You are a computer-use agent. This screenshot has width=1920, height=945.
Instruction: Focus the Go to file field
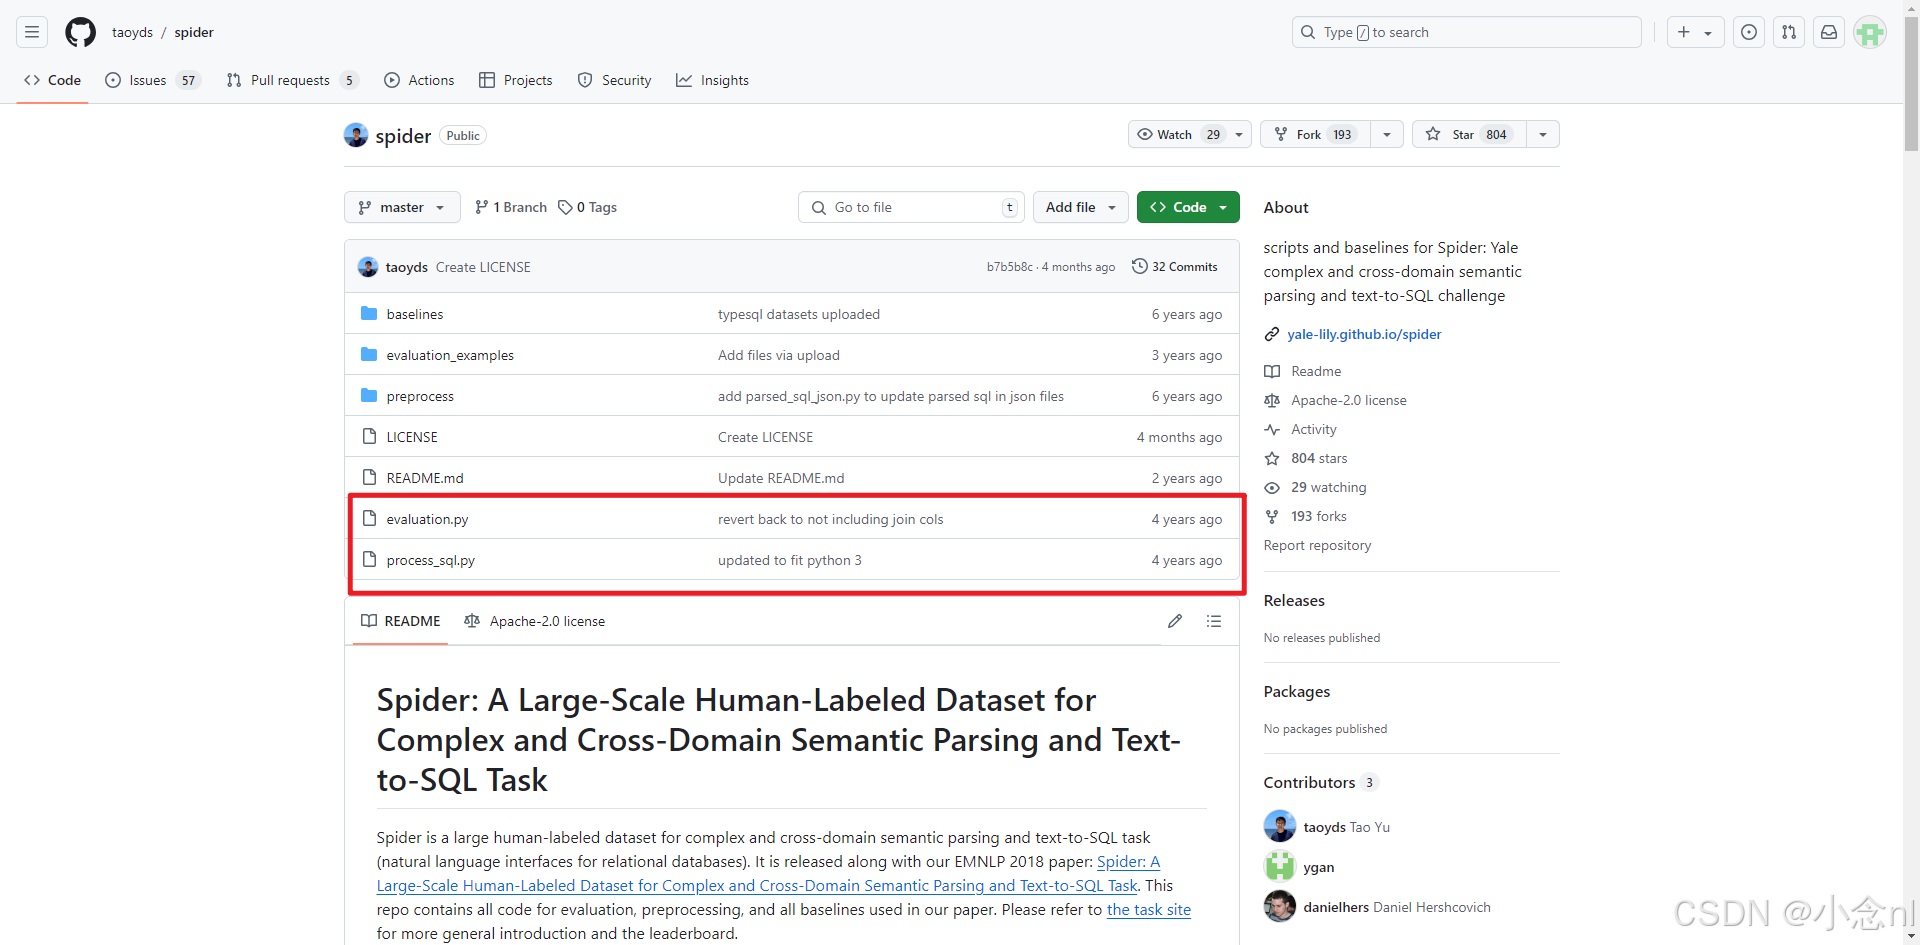pos(911,207)
